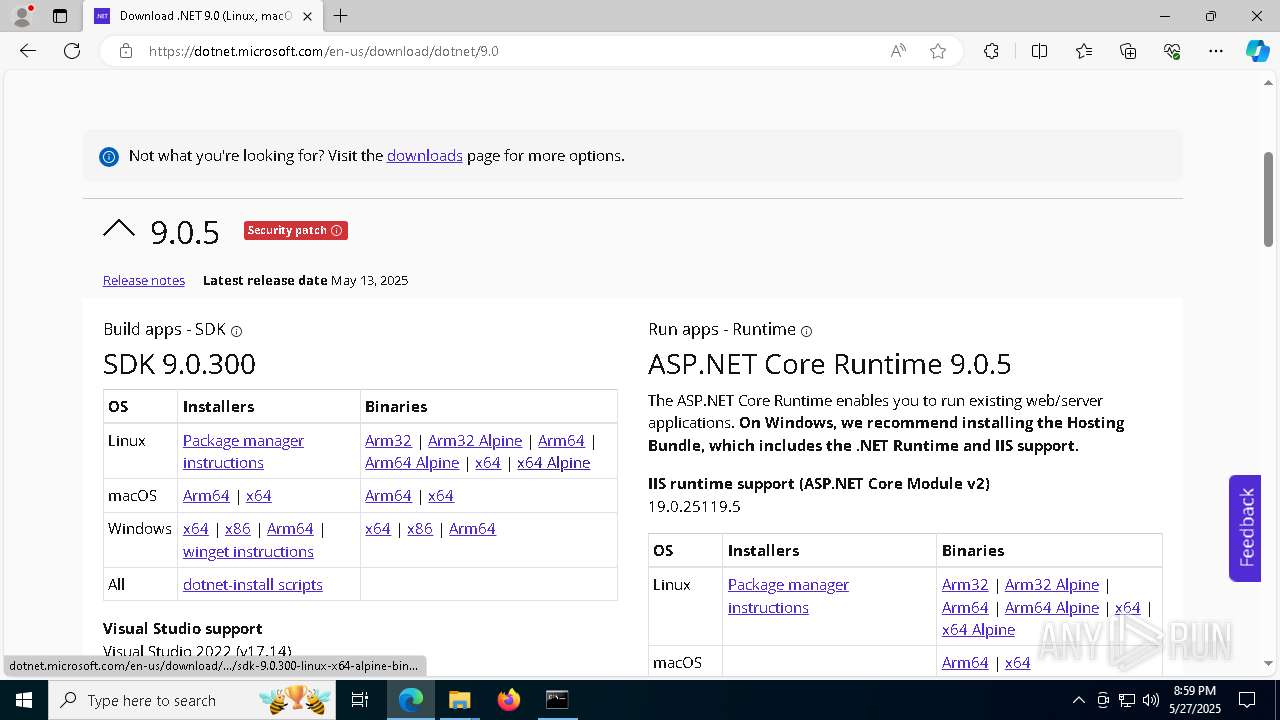Open the Feedback side button
1280x720 pixels.
(x=1245, y=528)
